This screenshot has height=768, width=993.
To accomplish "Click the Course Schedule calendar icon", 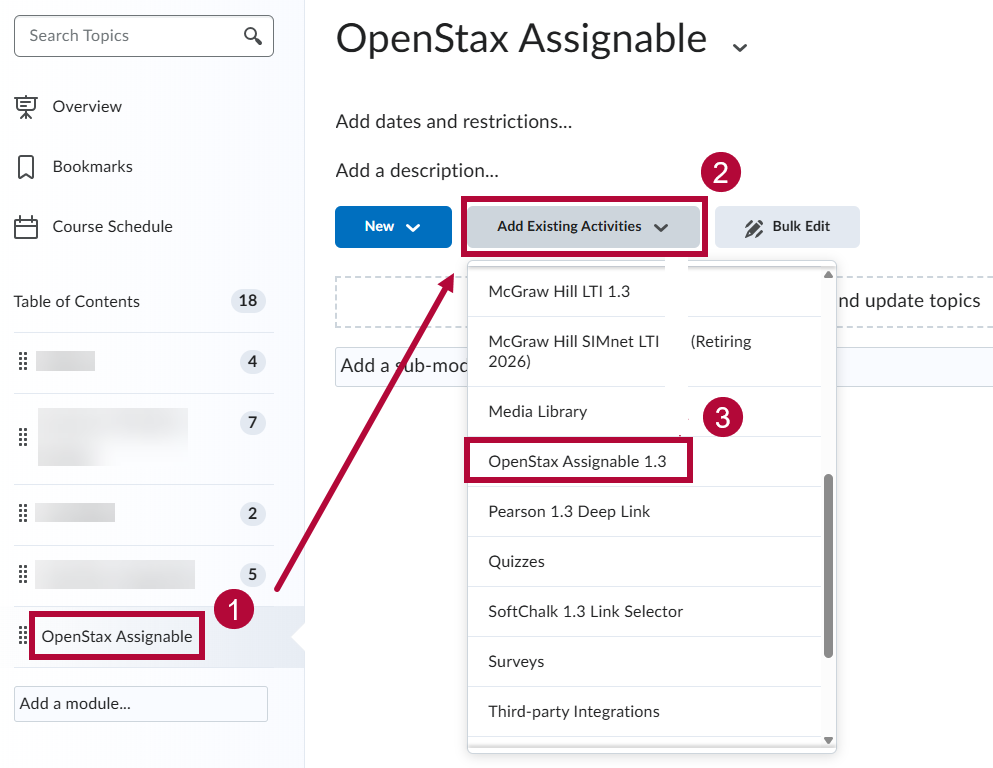I will (x=24, y=226).
